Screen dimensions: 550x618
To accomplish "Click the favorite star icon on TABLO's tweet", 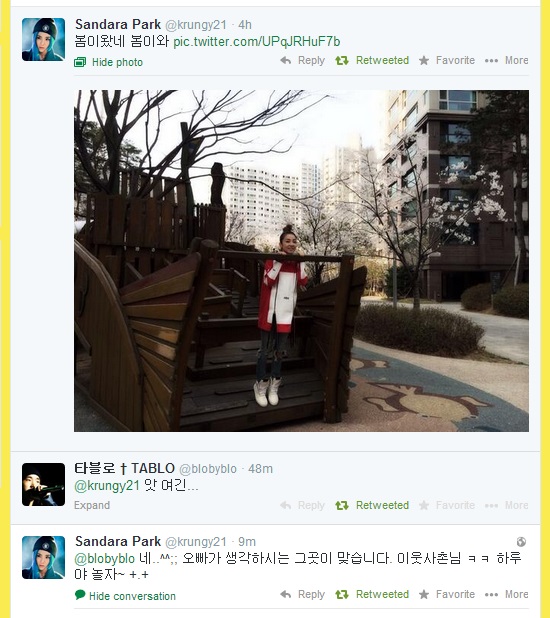I will pyautogui.click(x=424, y=505).
